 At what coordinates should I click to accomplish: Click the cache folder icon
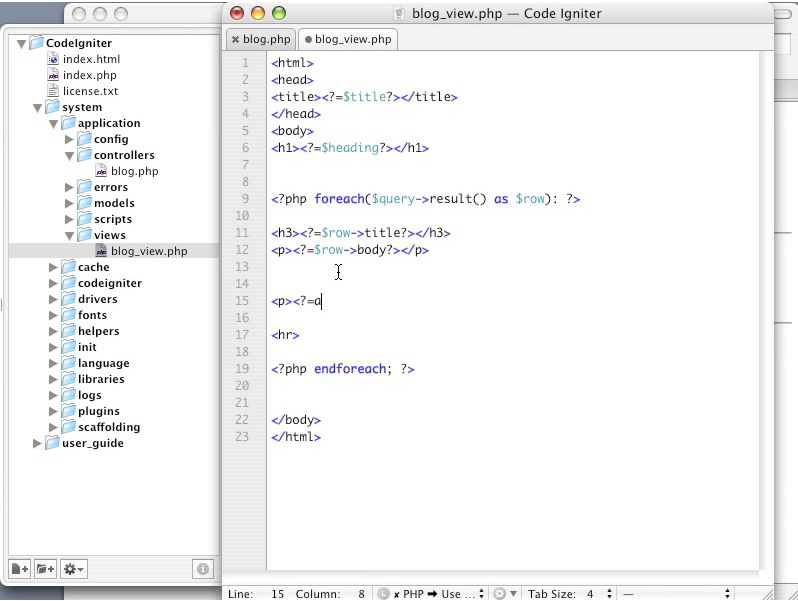click(x=68, y=267)
